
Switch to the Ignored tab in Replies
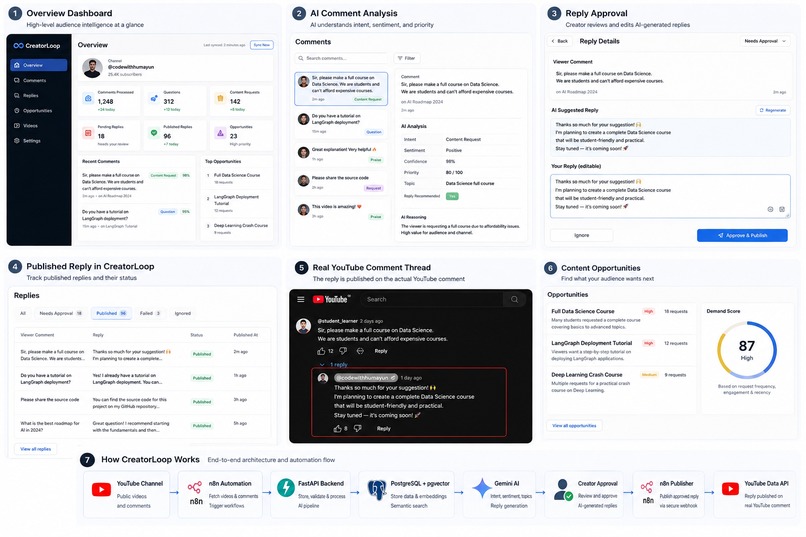(x=182, y=313)
